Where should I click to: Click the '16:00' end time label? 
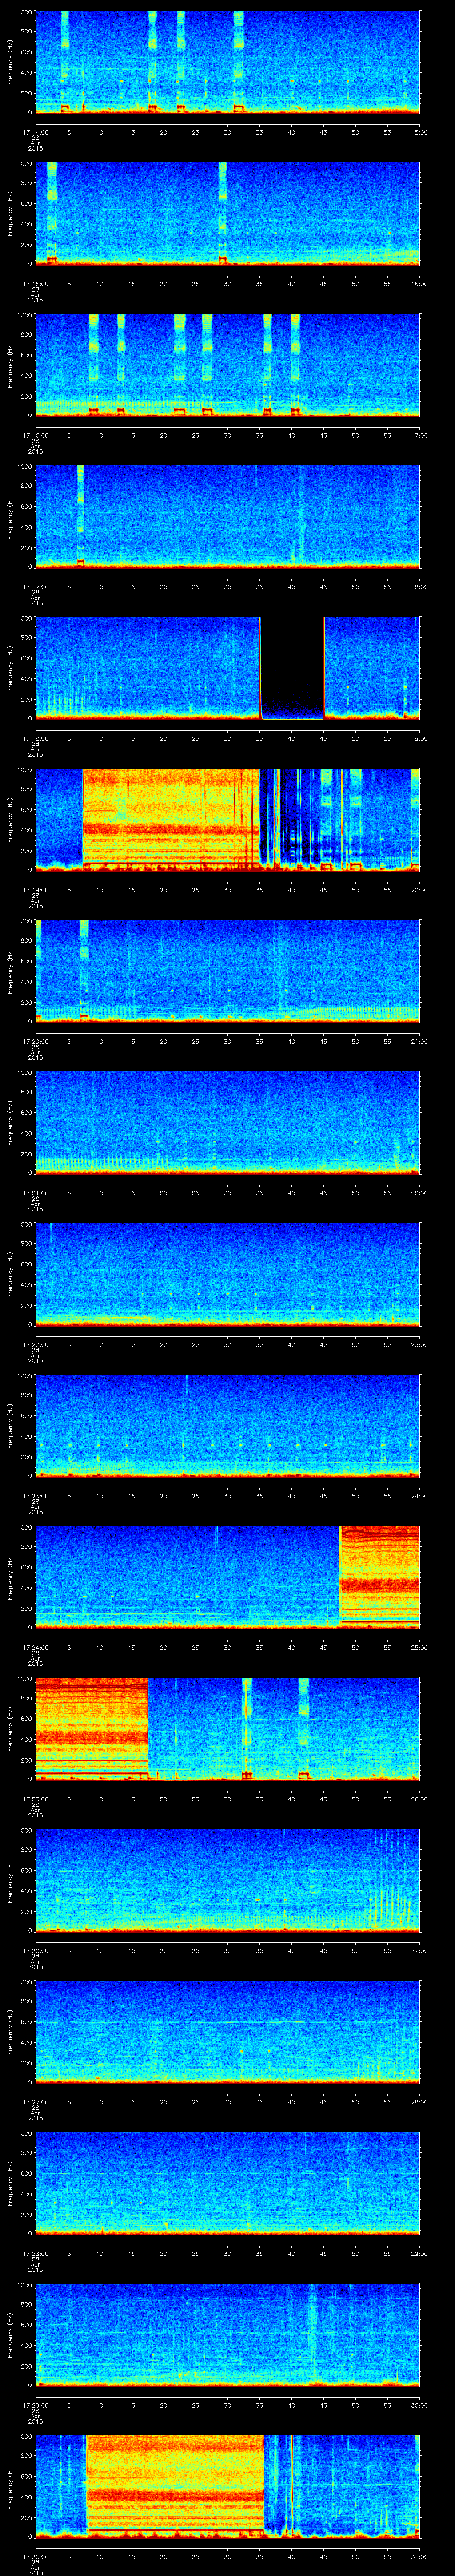pos(420,284)
